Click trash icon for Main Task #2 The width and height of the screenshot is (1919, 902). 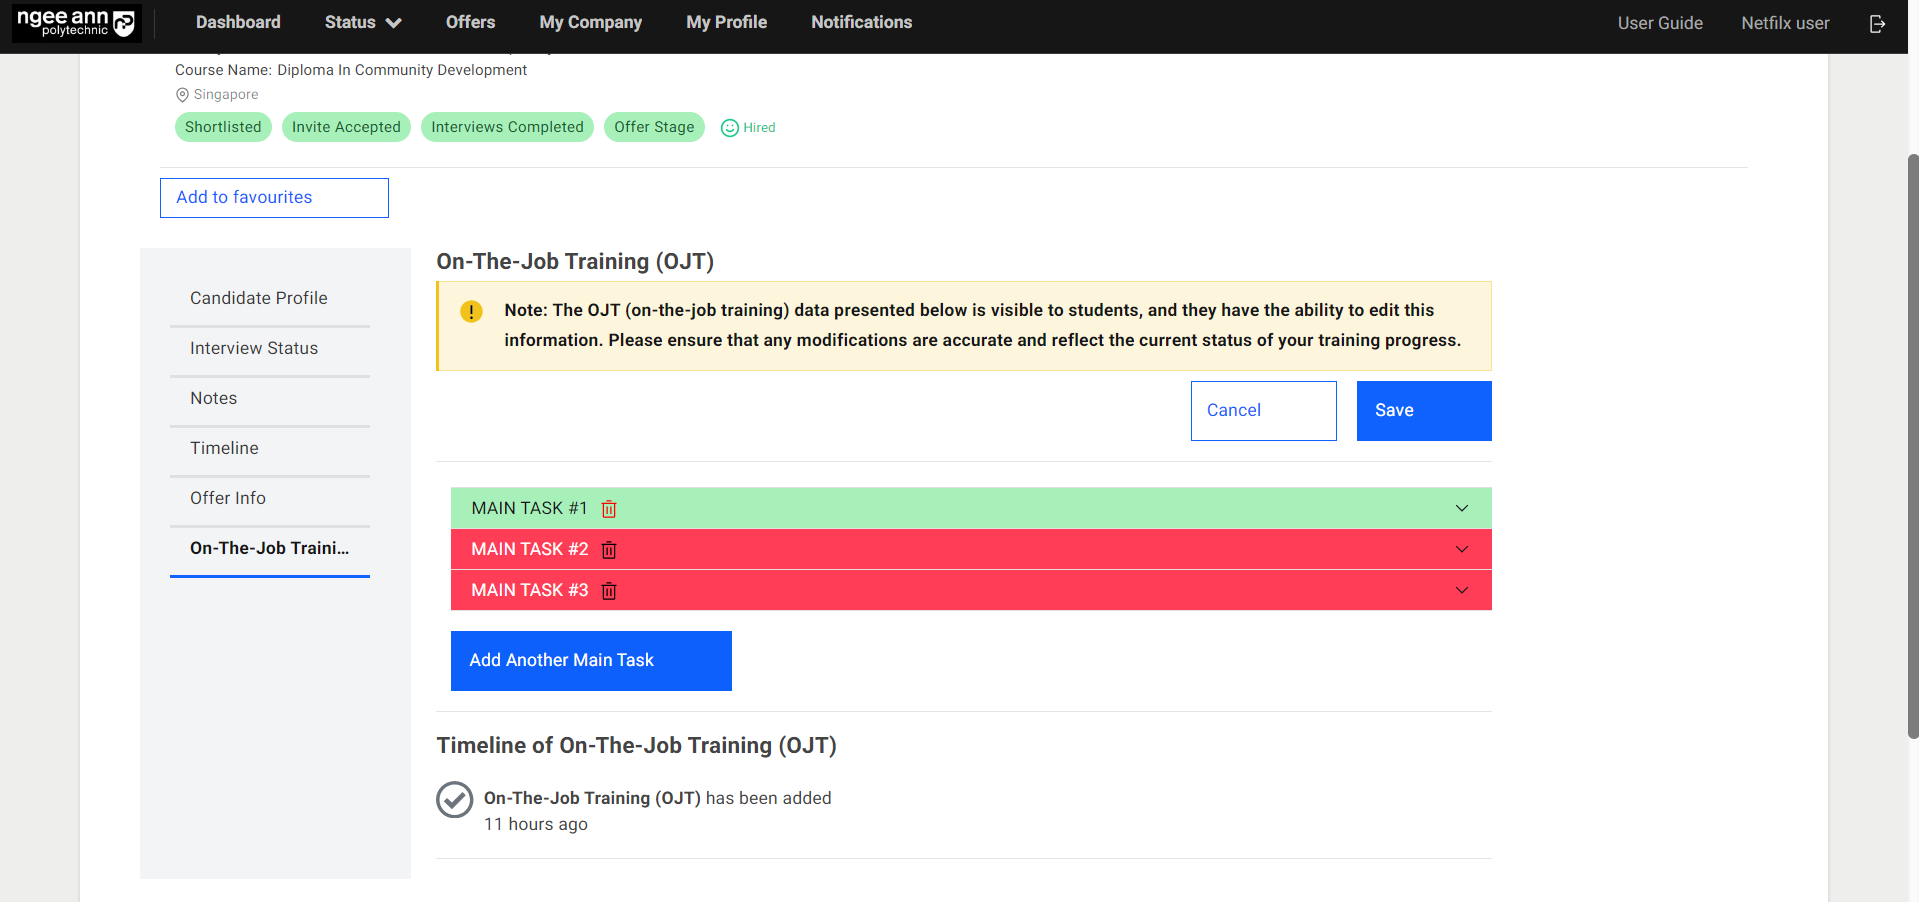(x=609, y=550)
